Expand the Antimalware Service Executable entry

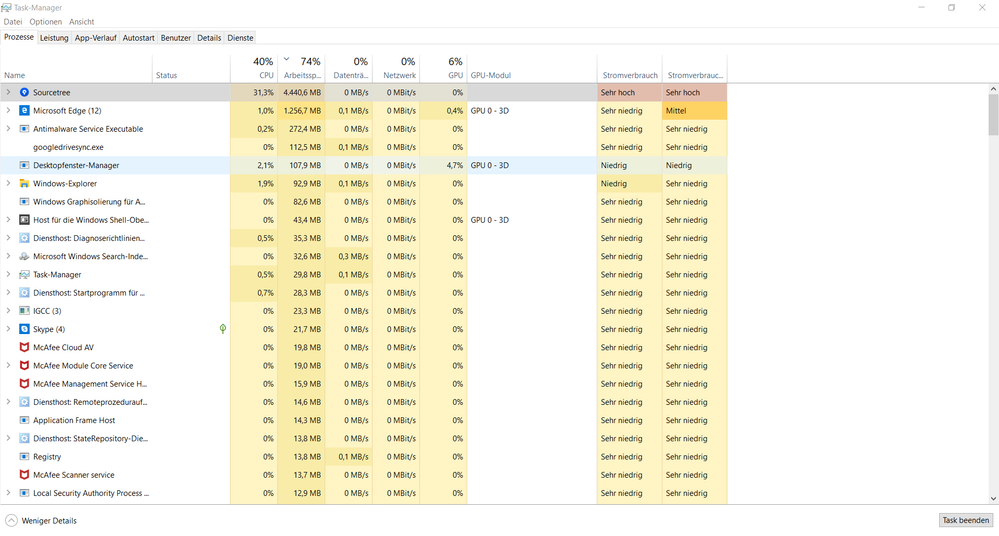tap(8, 129)
